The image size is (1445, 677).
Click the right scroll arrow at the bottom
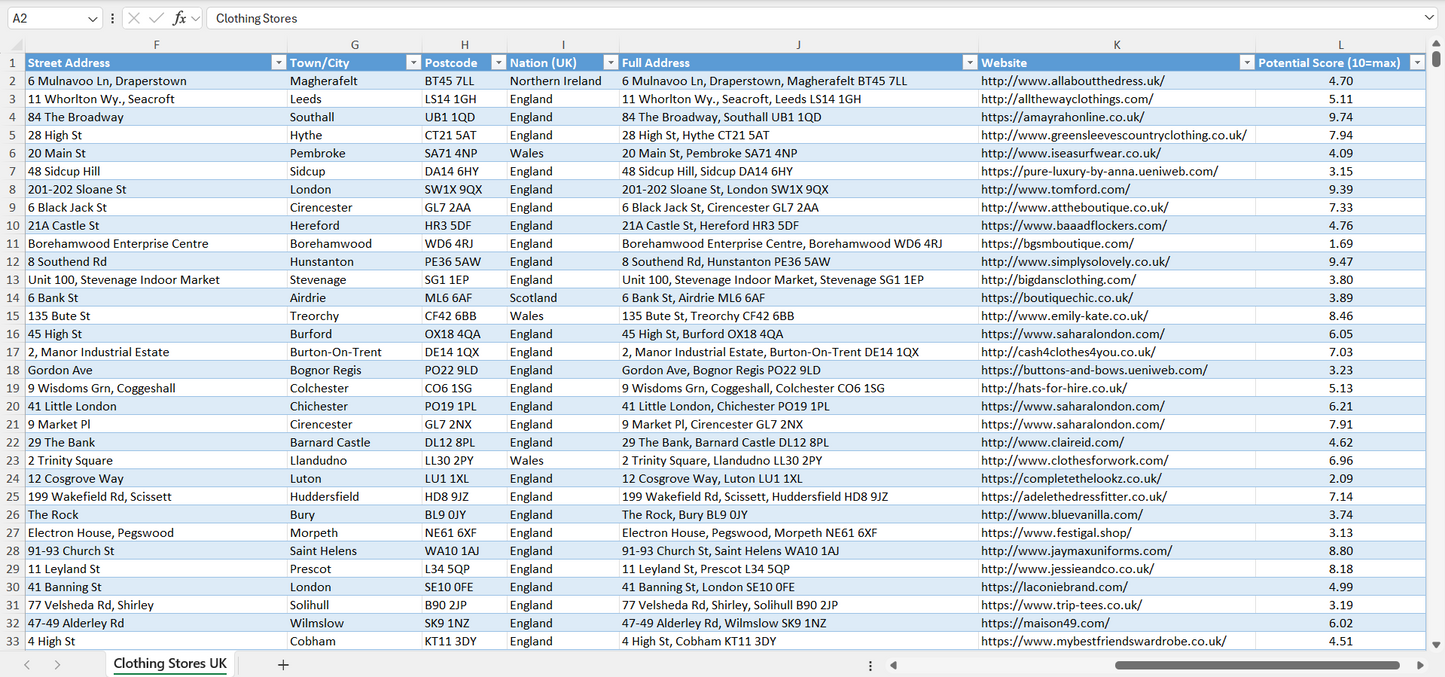1420,665
